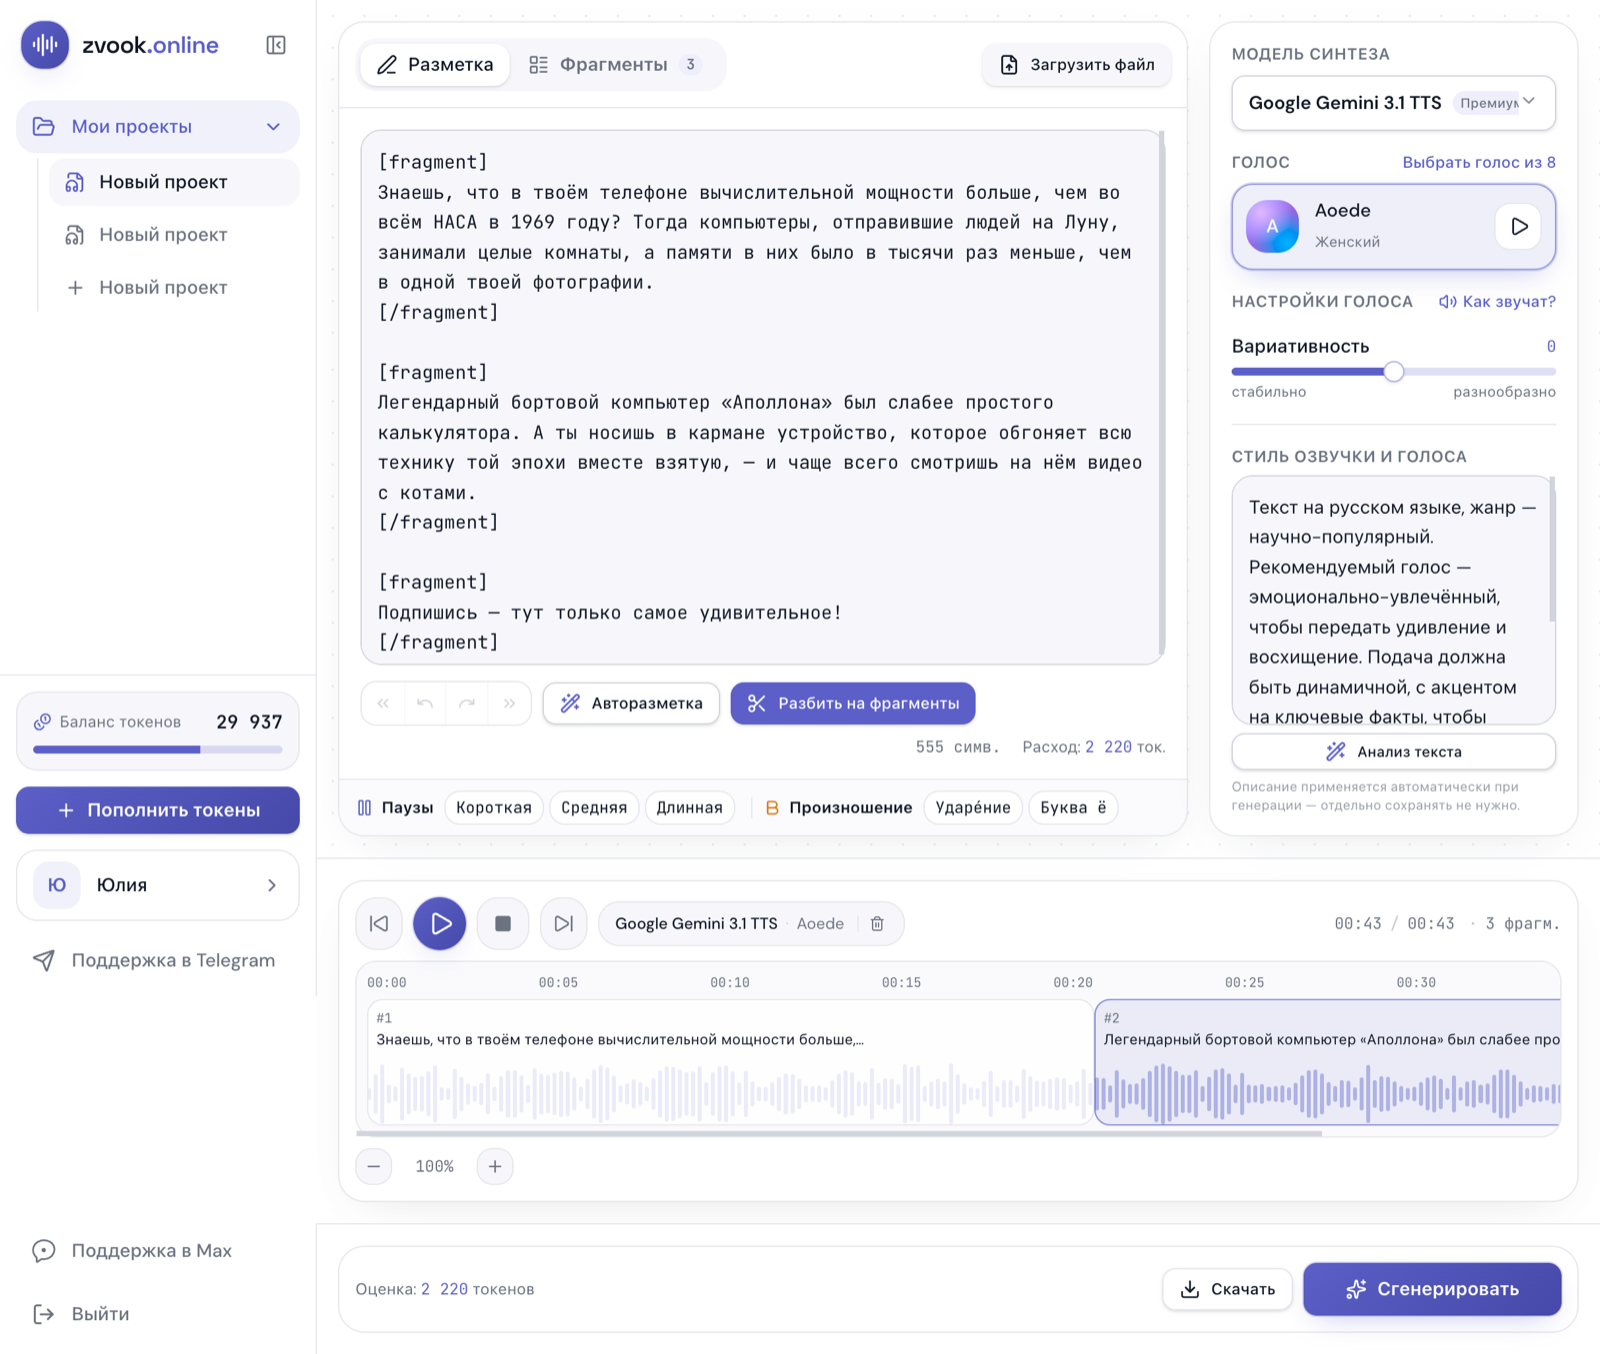
Task: Delete the Google Gemini Aoede track
Action: (877, 924)
